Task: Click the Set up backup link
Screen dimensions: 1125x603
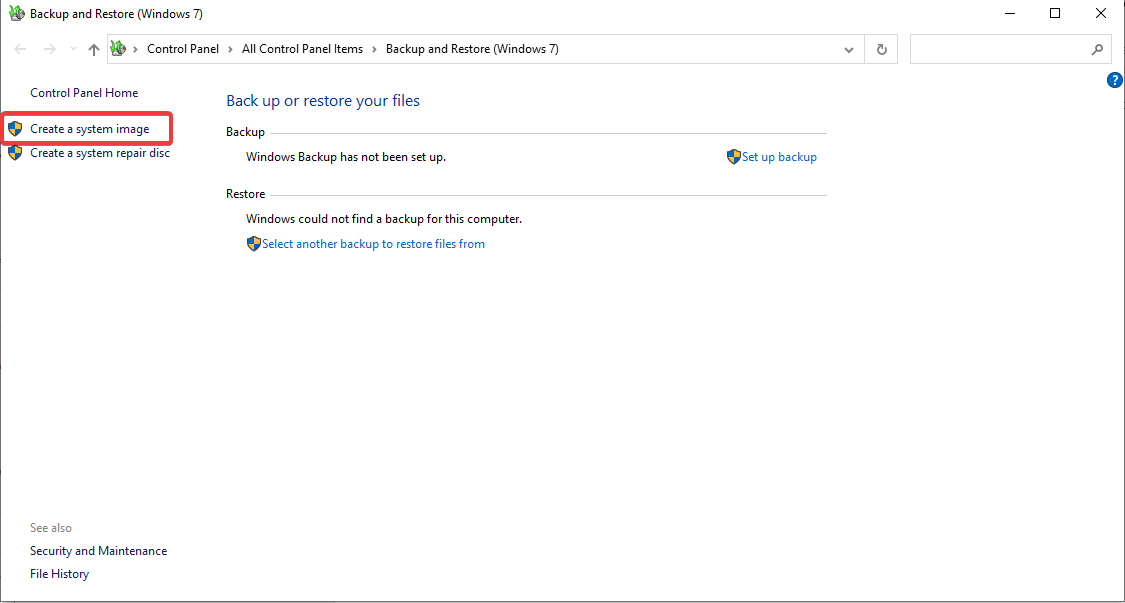Action: 779,157
